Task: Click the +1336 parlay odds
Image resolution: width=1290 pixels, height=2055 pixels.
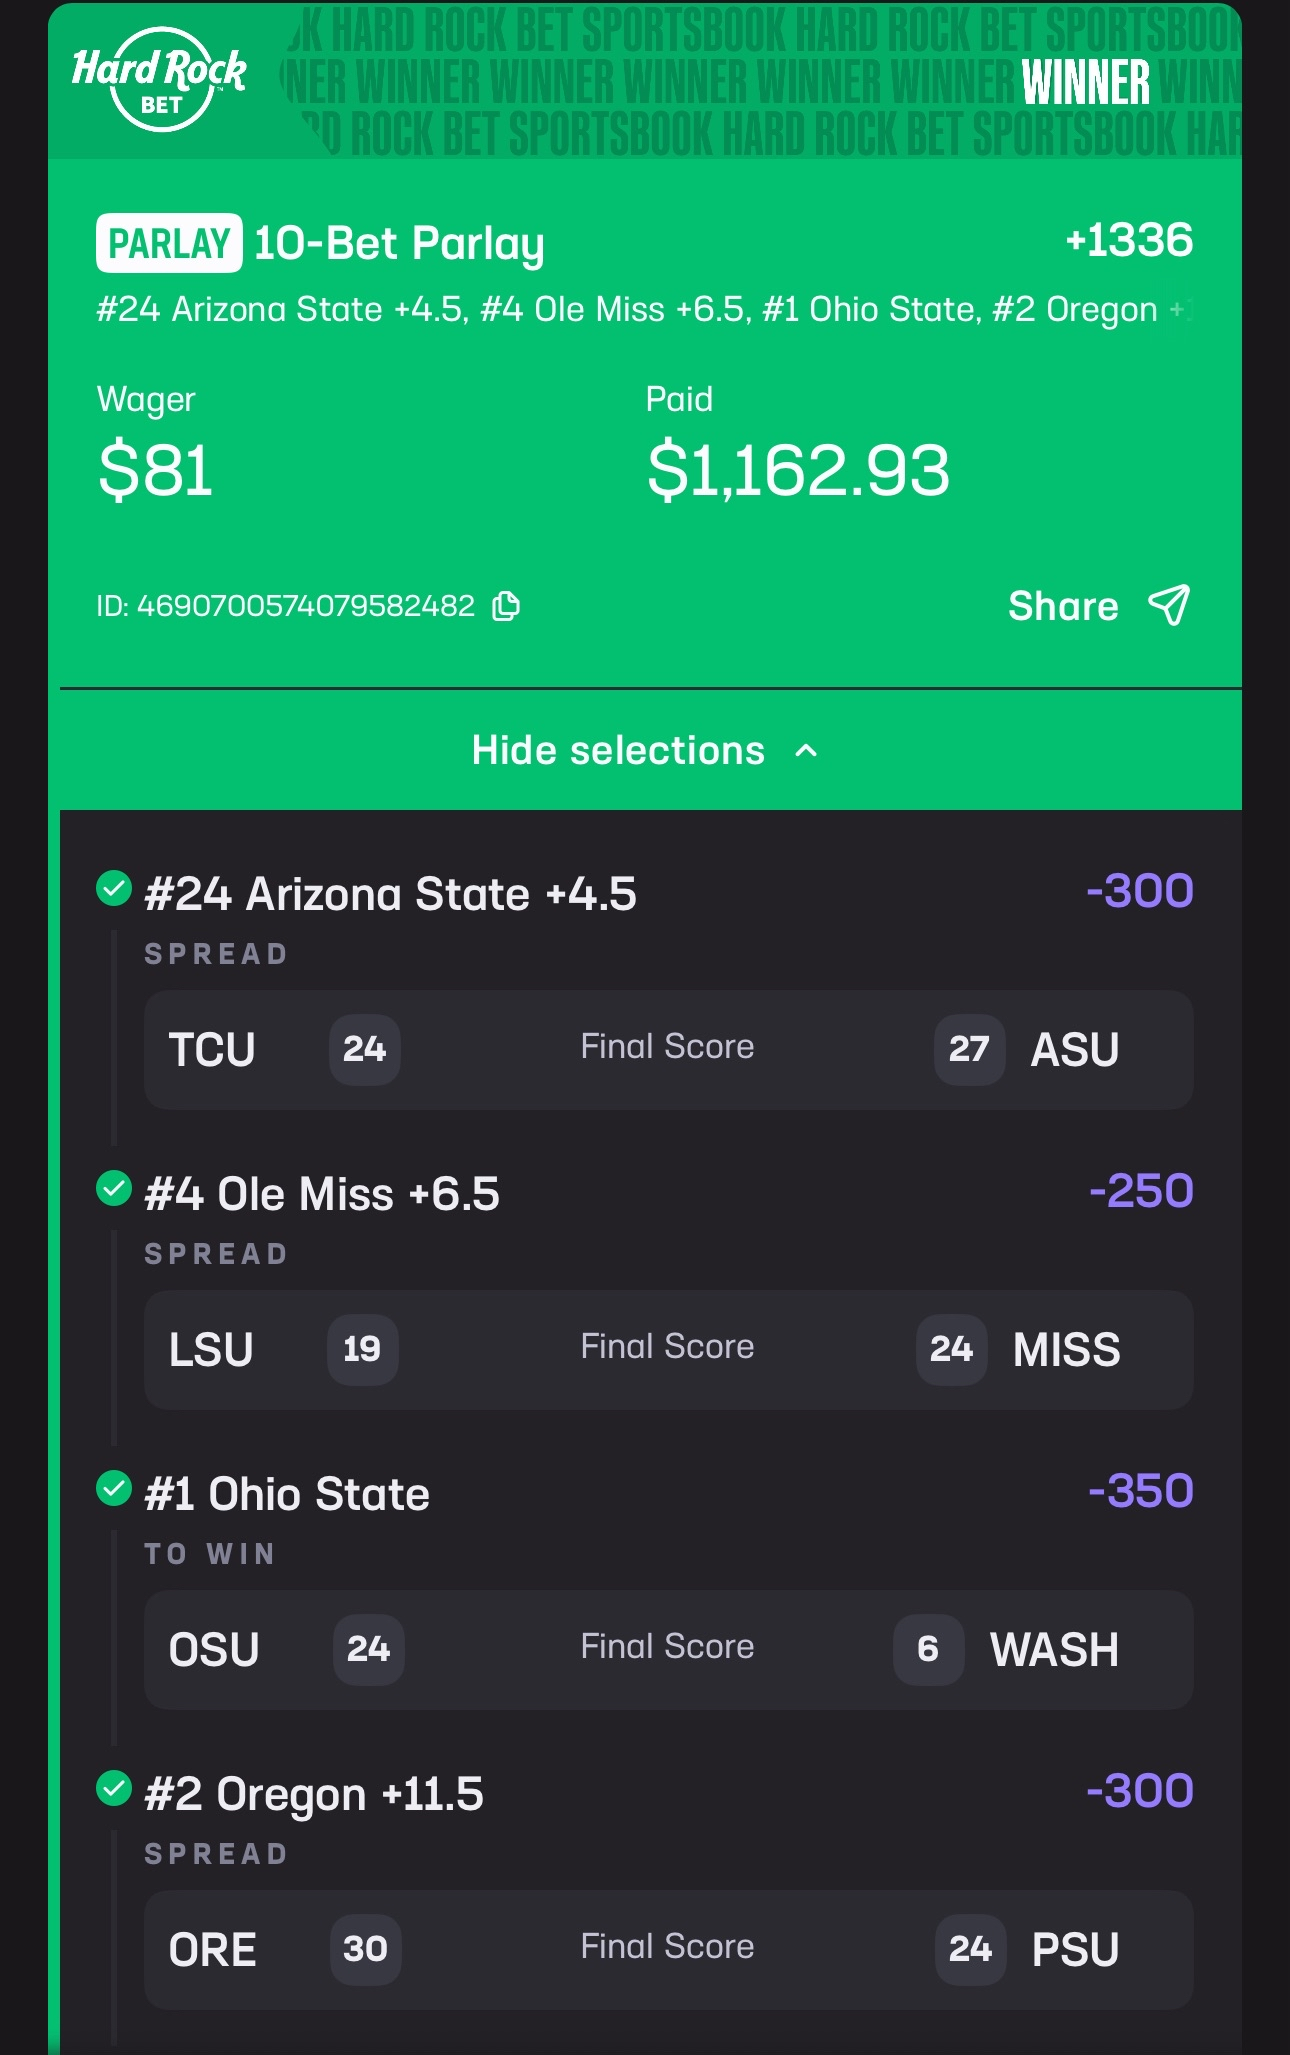Action: [x=1129, y=241]
